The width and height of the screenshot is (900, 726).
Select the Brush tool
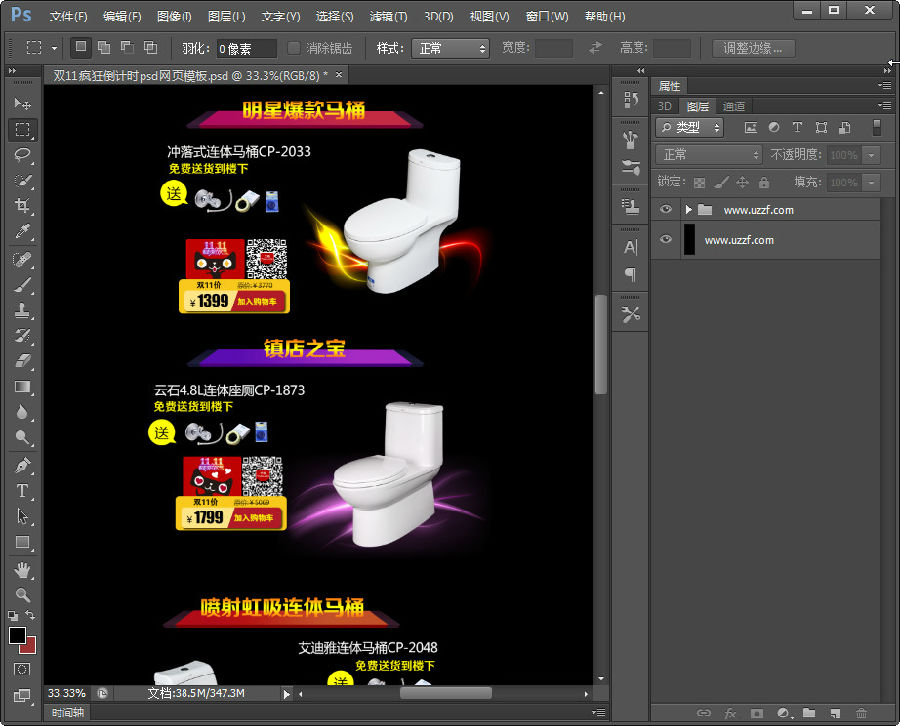point(22,285)
